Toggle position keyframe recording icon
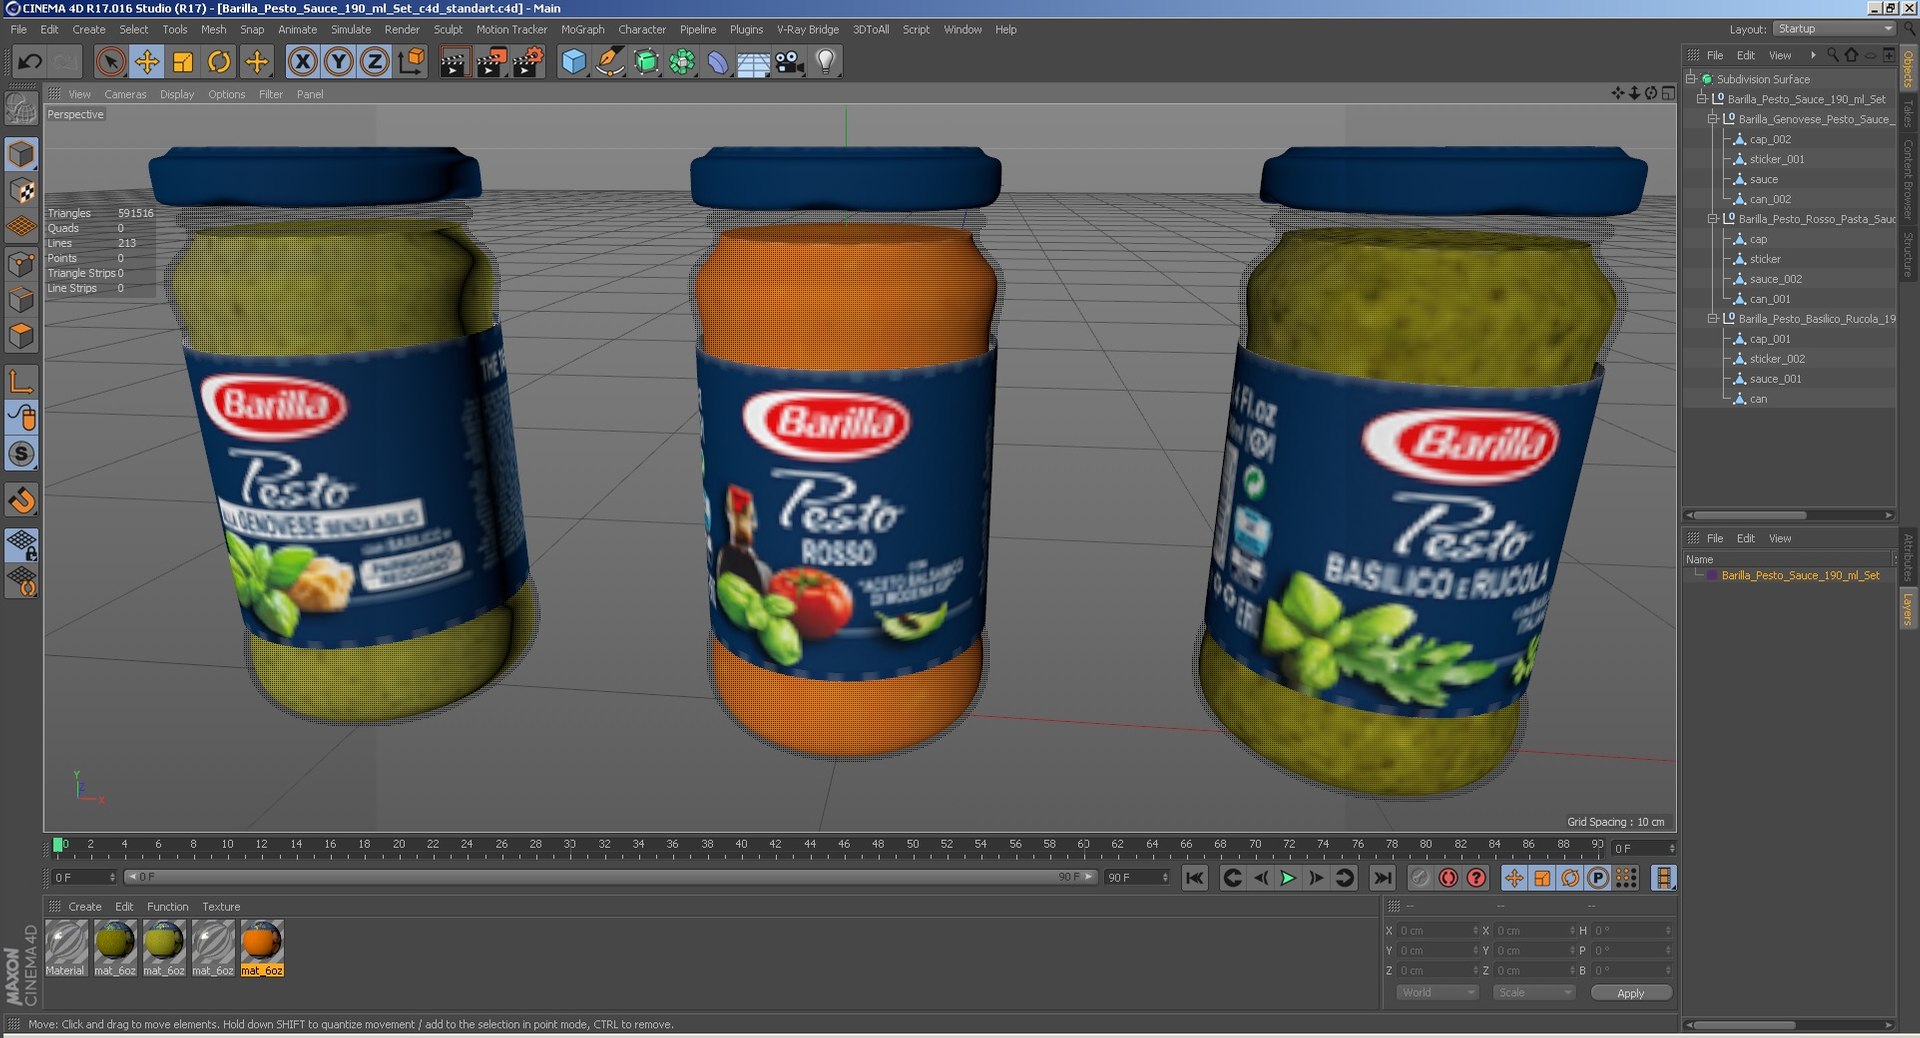The image size is (1920, 1038). tap(1514, 878)
